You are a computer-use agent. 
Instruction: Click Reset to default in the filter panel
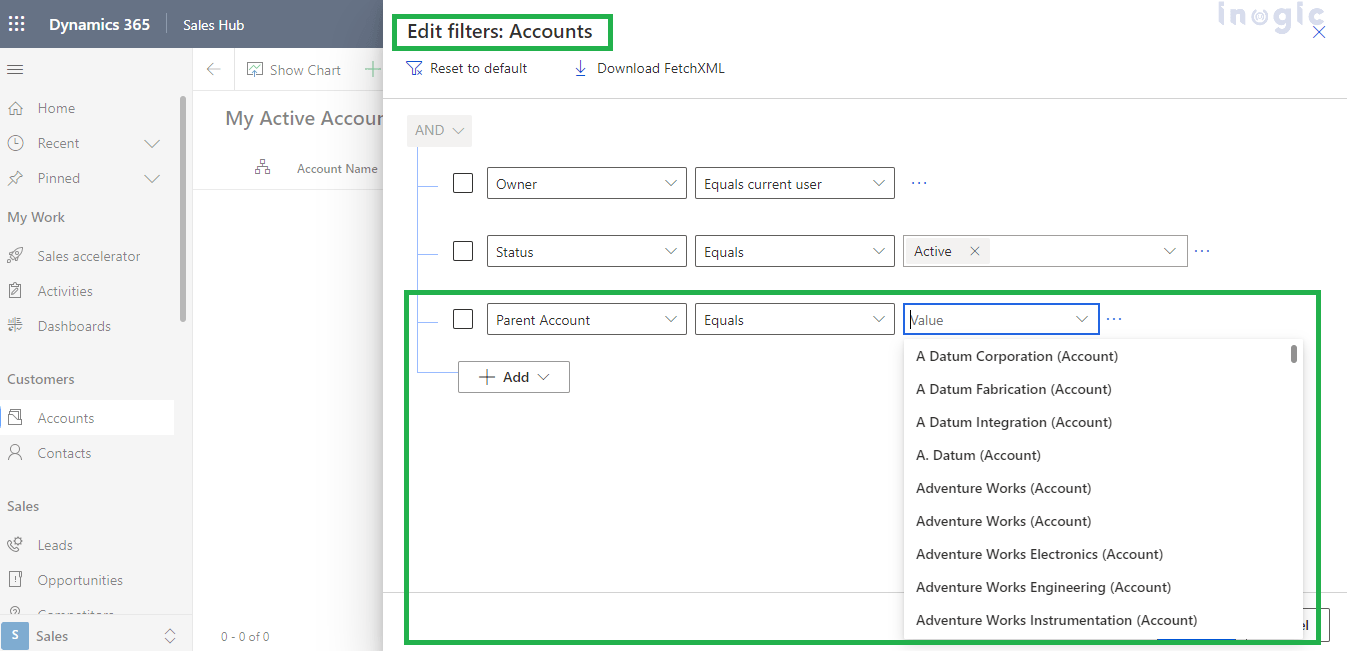(x=467, y=68)
